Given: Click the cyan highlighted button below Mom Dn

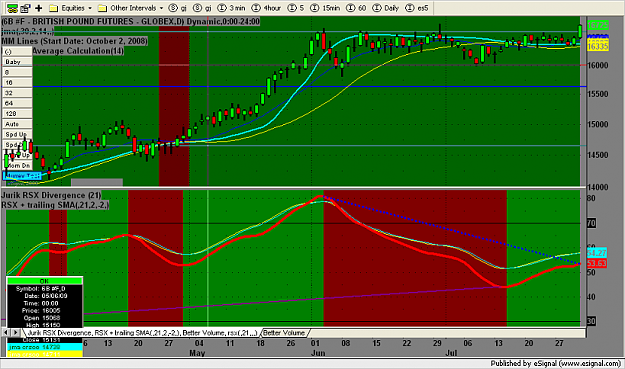Looking at the screenshot, I should coord(22,176).
